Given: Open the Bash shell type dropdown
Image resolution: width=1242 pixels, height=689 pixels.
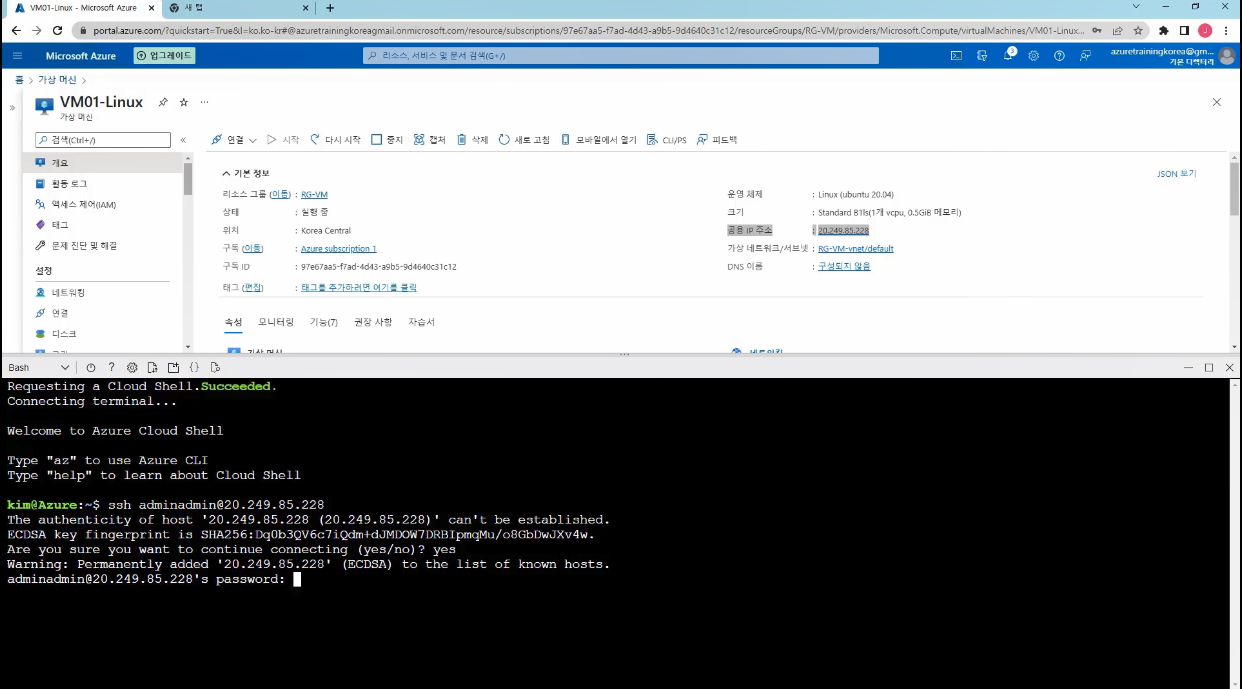Looking at the screenshot, I should 38,367.
